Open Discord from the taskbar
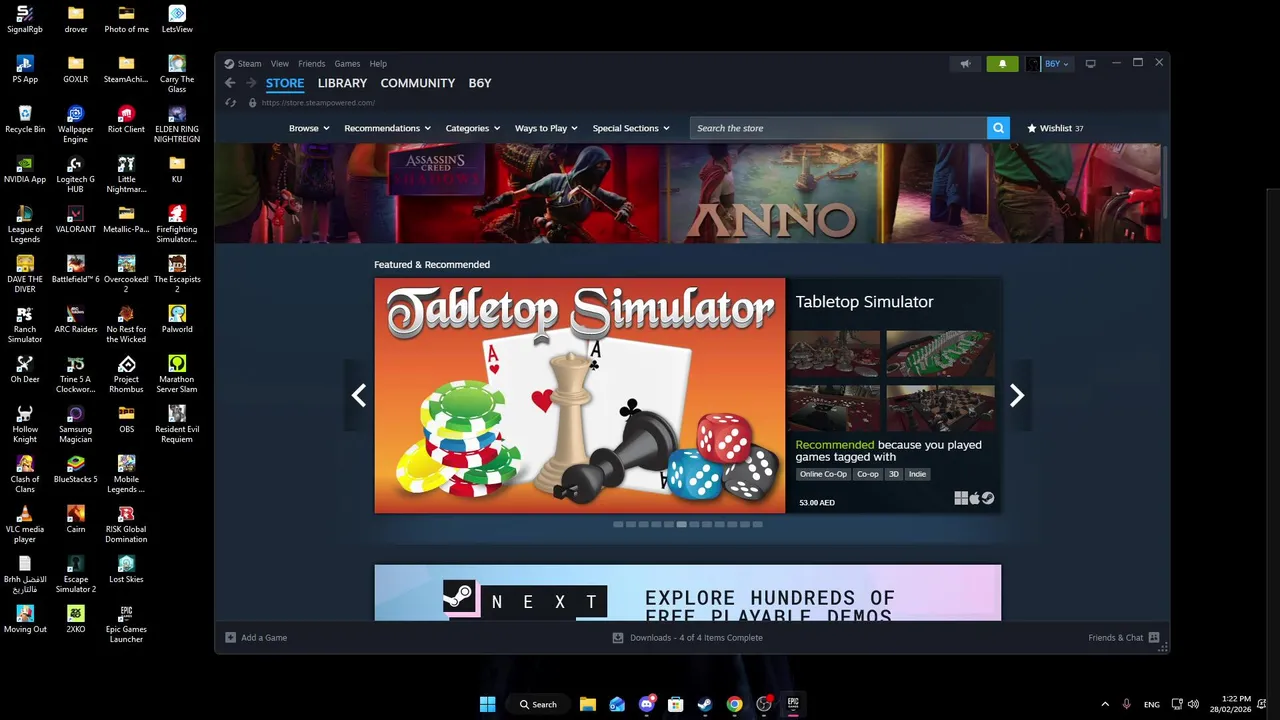The height and width of the screenshot is (720, 1280). [x=646, y=704]
